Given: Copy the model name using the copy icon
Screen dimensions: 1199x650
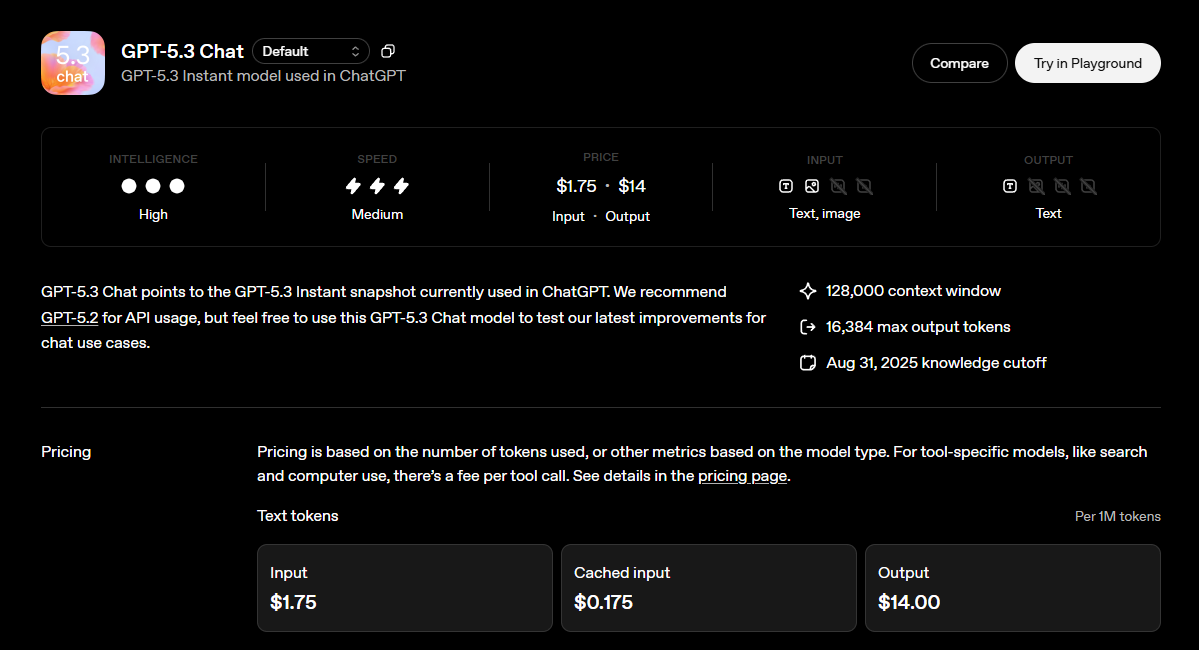Looking at the screenshot, I should [388, 51].
